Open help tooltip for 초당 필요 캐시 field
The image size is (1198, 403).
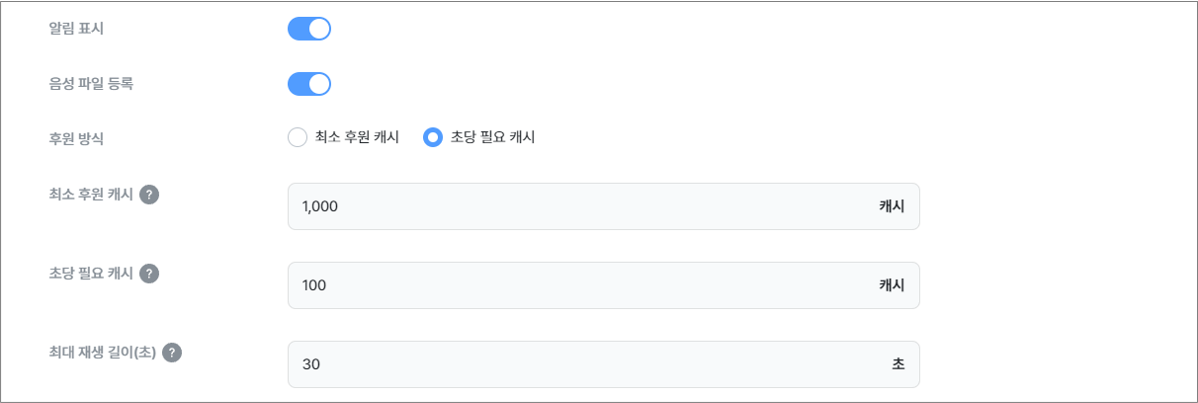pyautogui.click(x=149, y=274)
